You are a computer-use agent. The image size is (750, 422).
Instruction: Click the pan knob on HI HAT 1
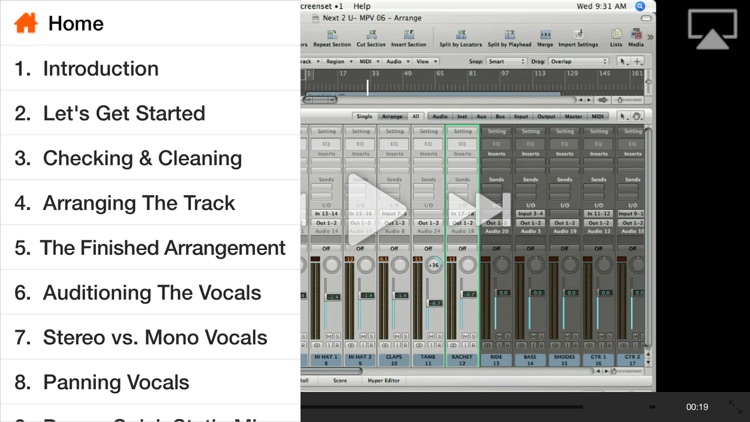point(331,265)
